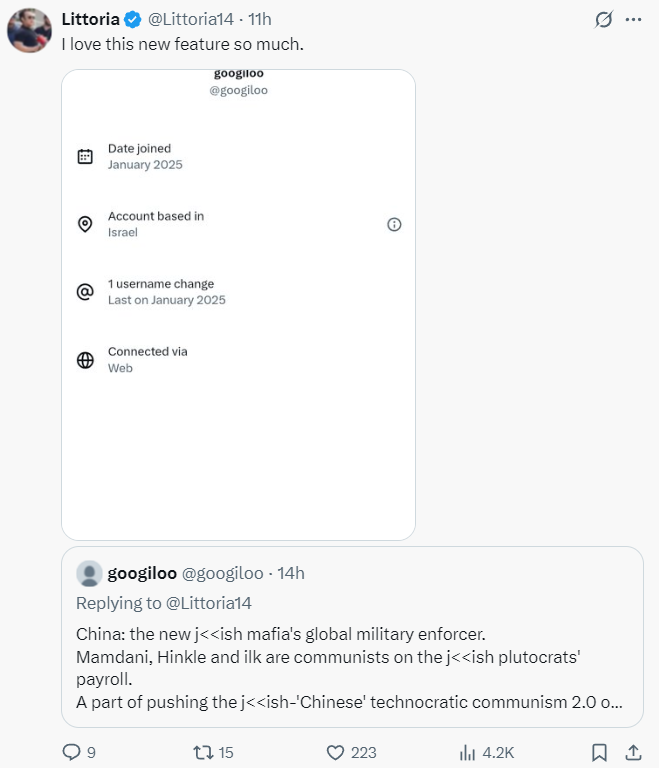
Task: Like the post with heart icon
Action: 335,752
